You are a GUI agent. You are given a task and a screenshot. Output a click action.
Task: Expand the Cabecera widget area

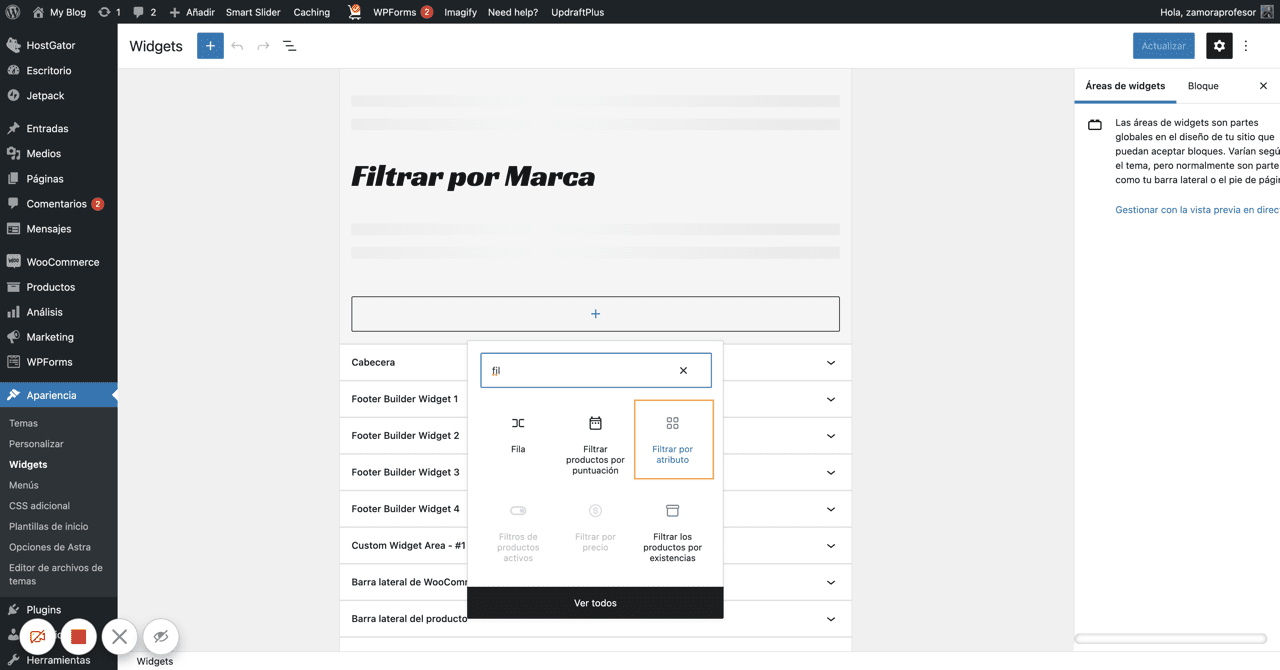tap(830, 362)
